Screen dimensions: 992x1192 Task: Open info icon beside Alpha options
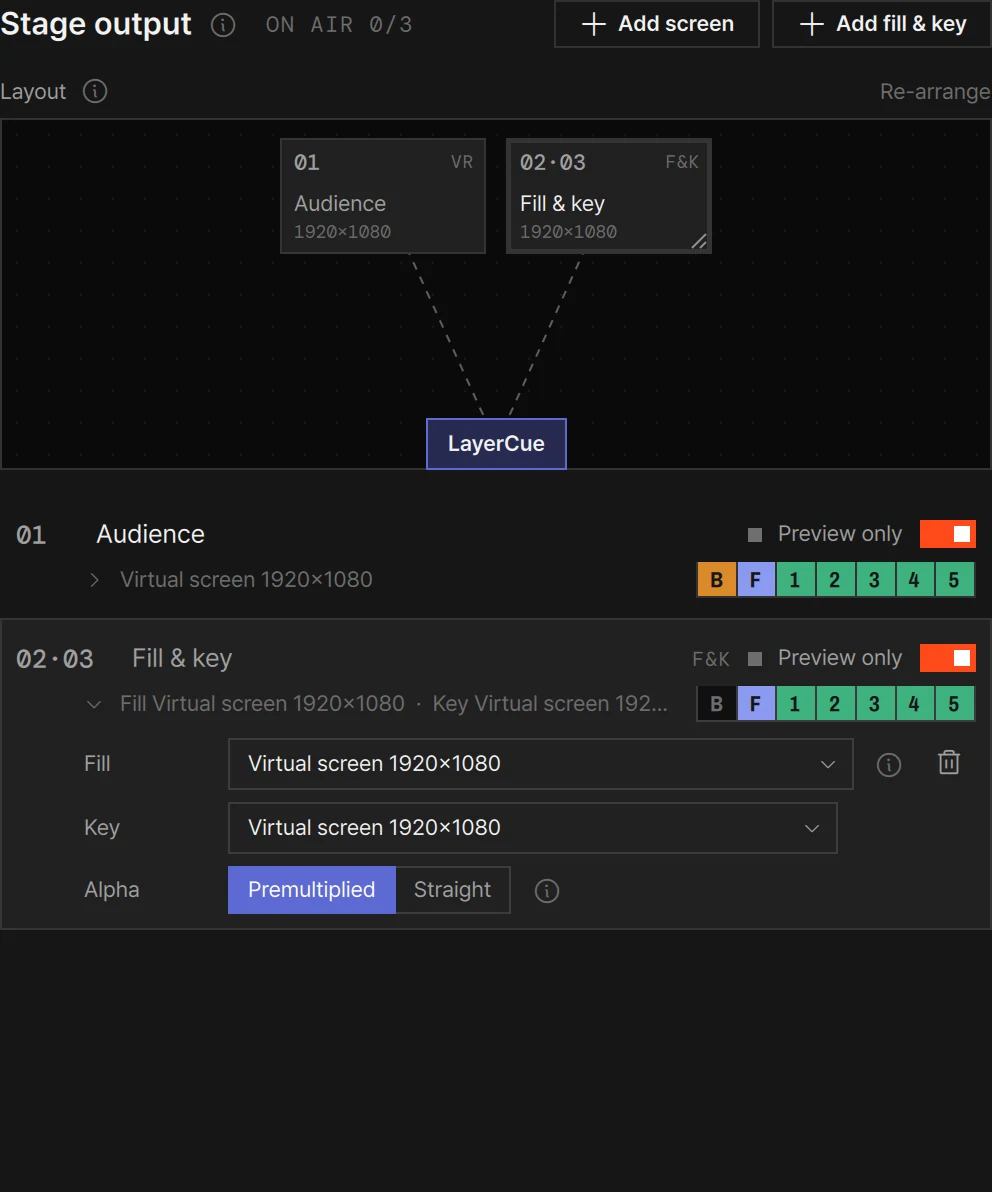point(547,890)
